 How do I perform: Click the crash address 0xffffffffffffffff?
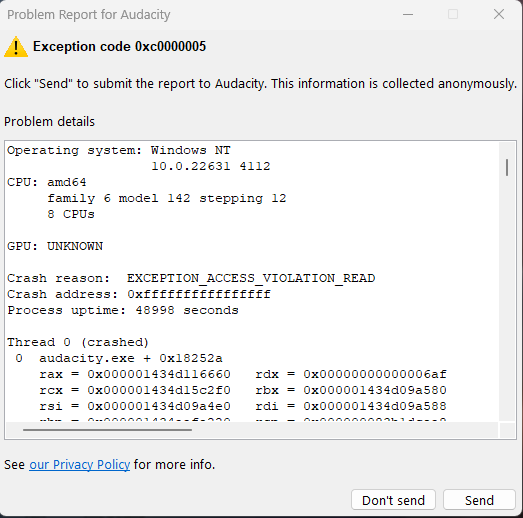[x=199, y=294]
